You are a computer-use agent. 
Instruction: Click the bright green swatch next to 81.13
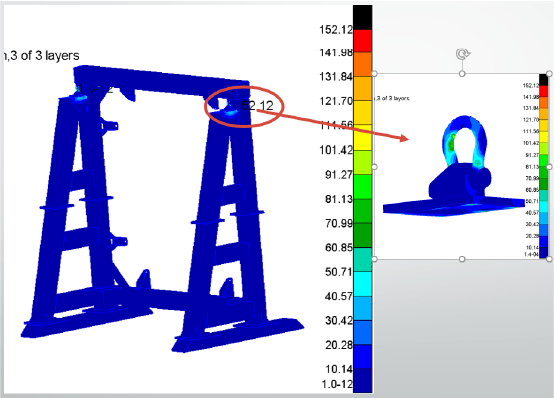363,187
